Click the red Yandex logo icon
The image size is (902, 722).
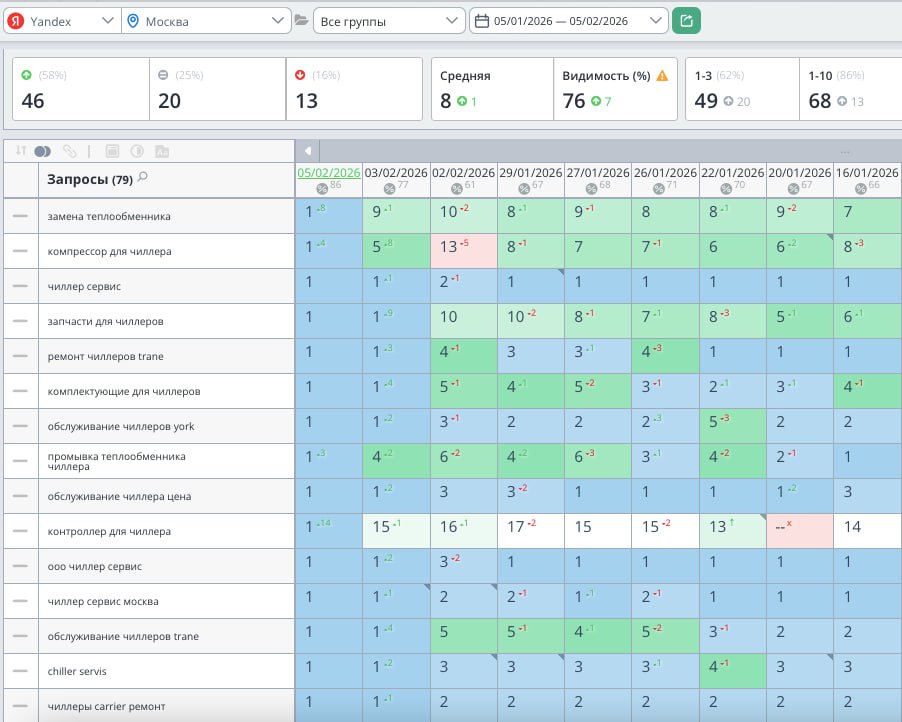coord(16,21)
